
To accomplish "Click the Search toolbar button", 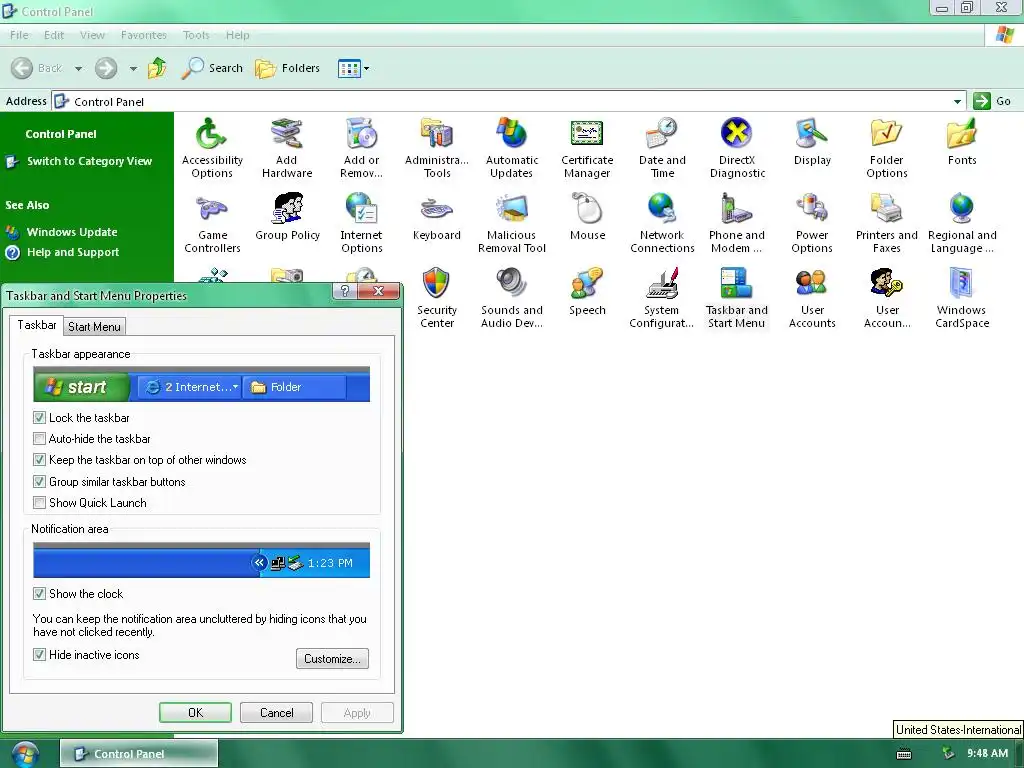I will (x=212, y=68).
